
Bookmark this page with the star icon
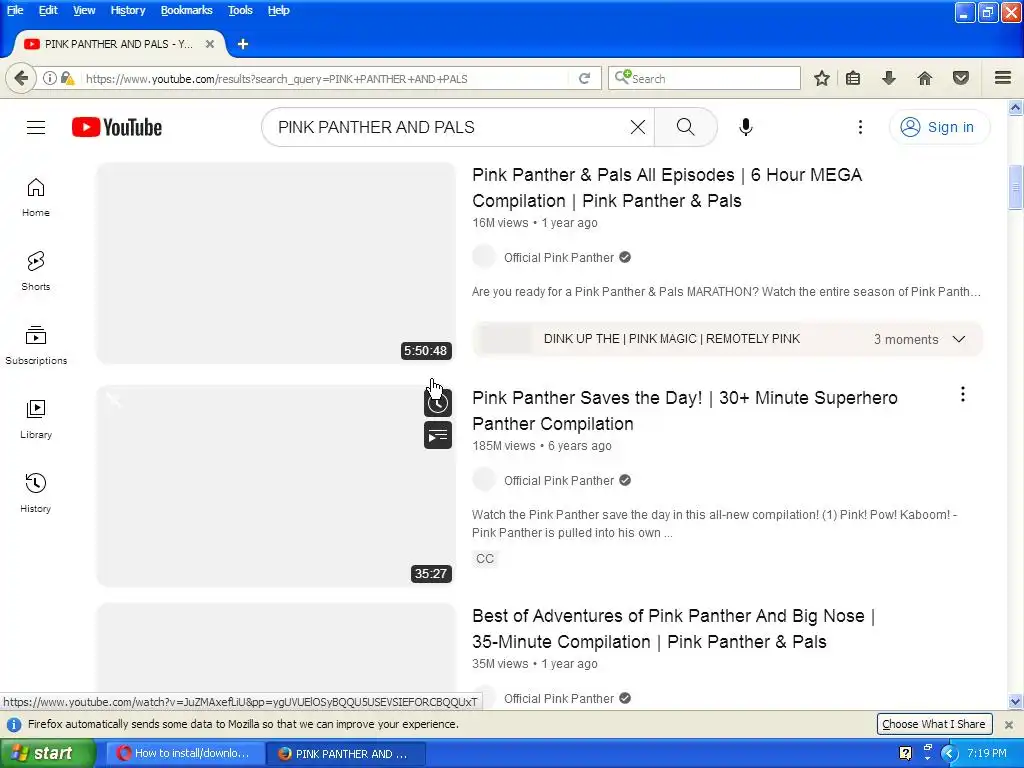[x=822, y=78]
